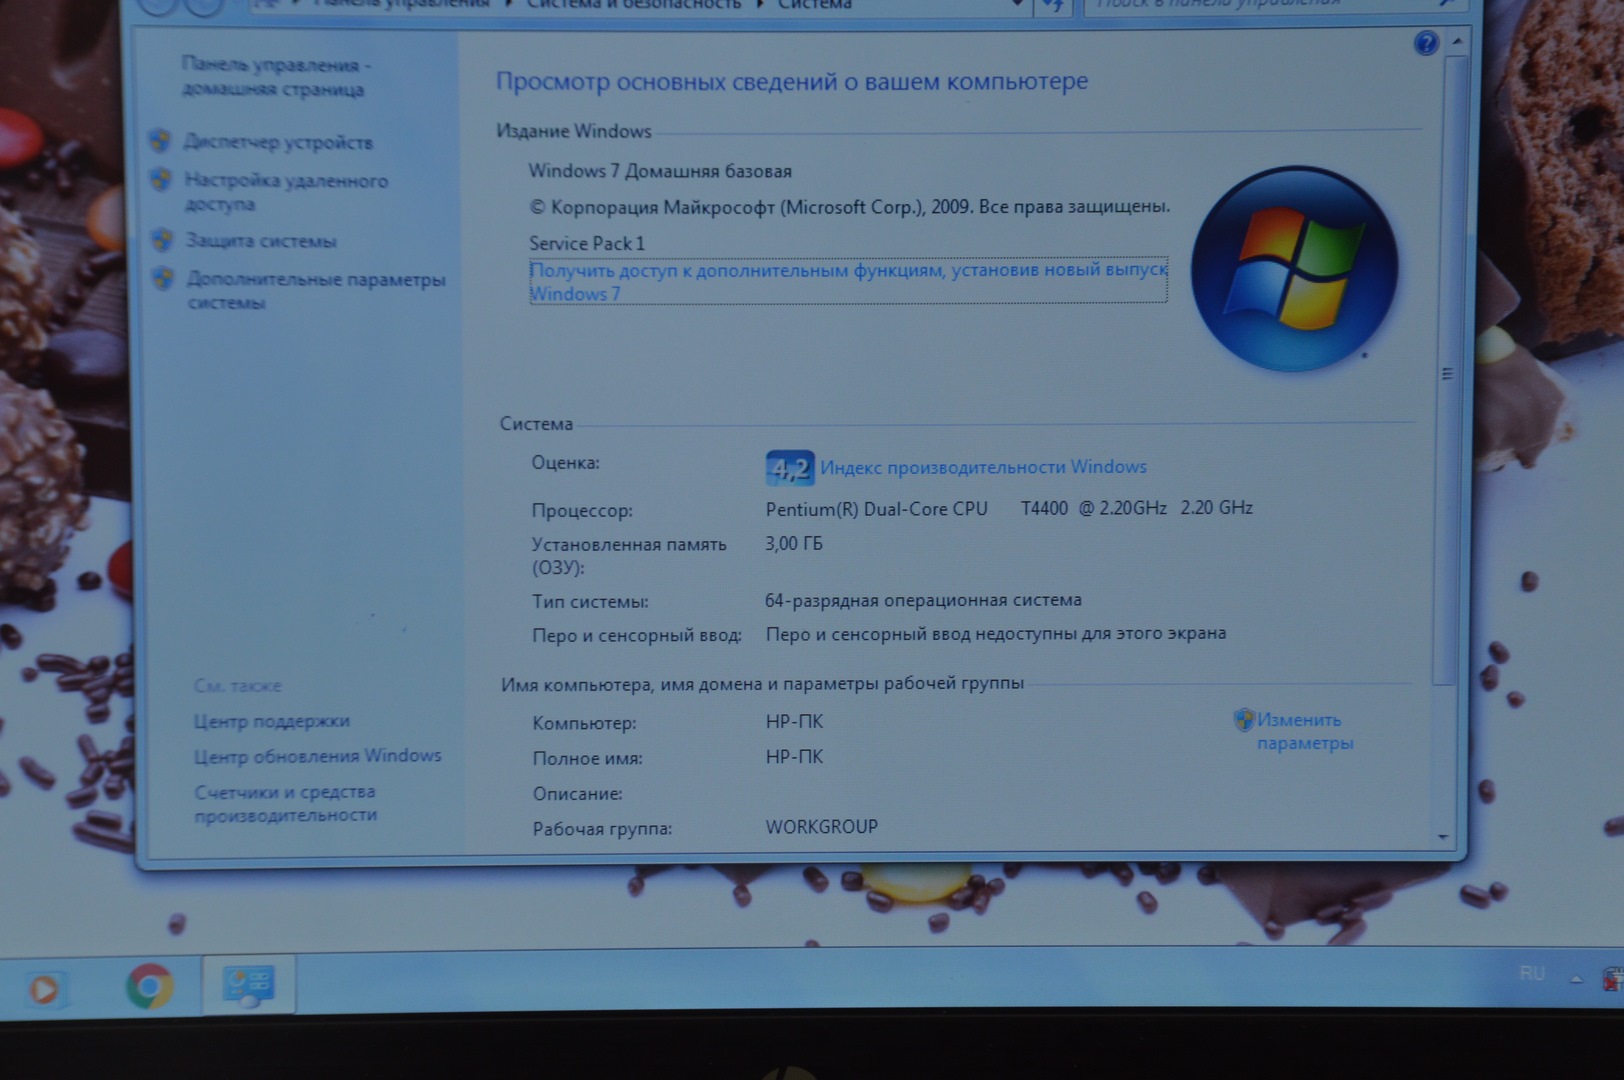1624x1080 pixels.
Task: Click the link to get additional Windows 7 features
Action: 848,281
